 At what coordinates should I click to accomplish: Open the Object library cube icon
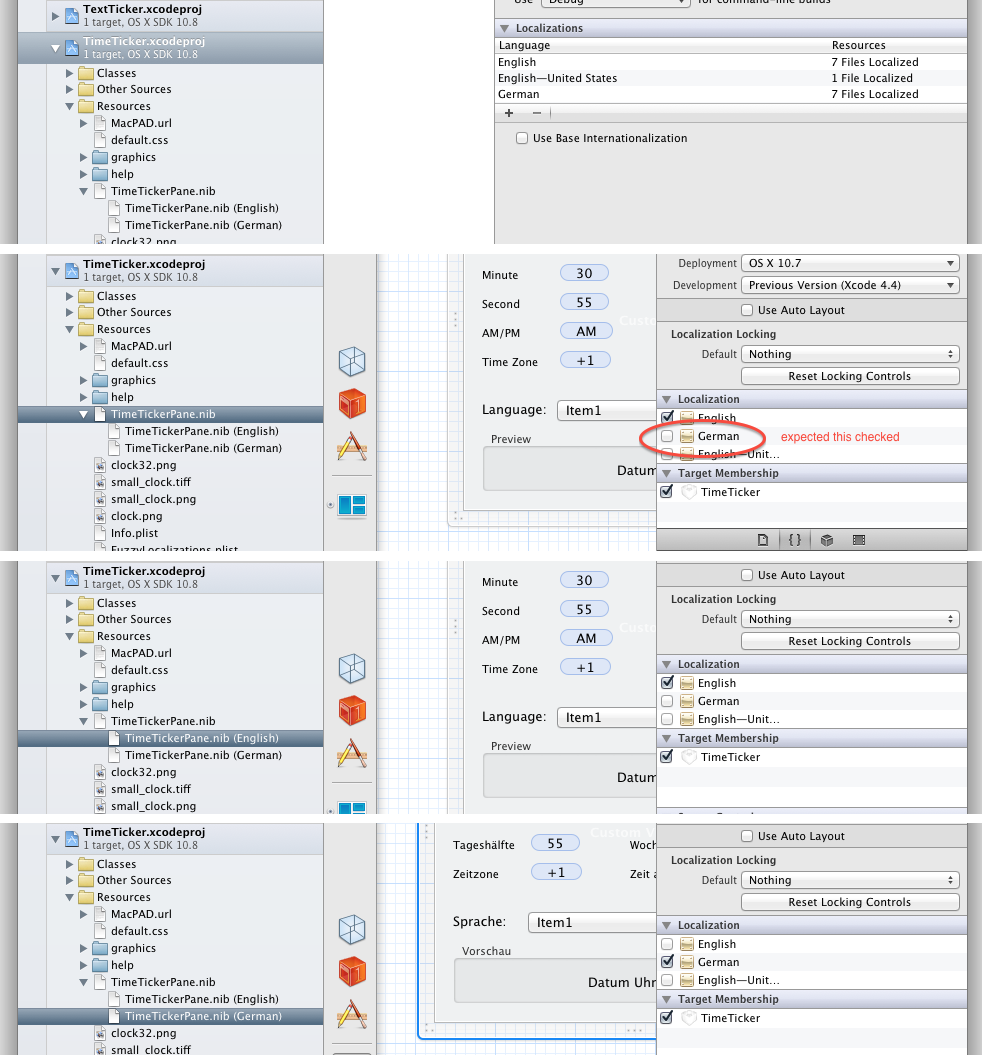pyautogui.click(x=826, y=539)
